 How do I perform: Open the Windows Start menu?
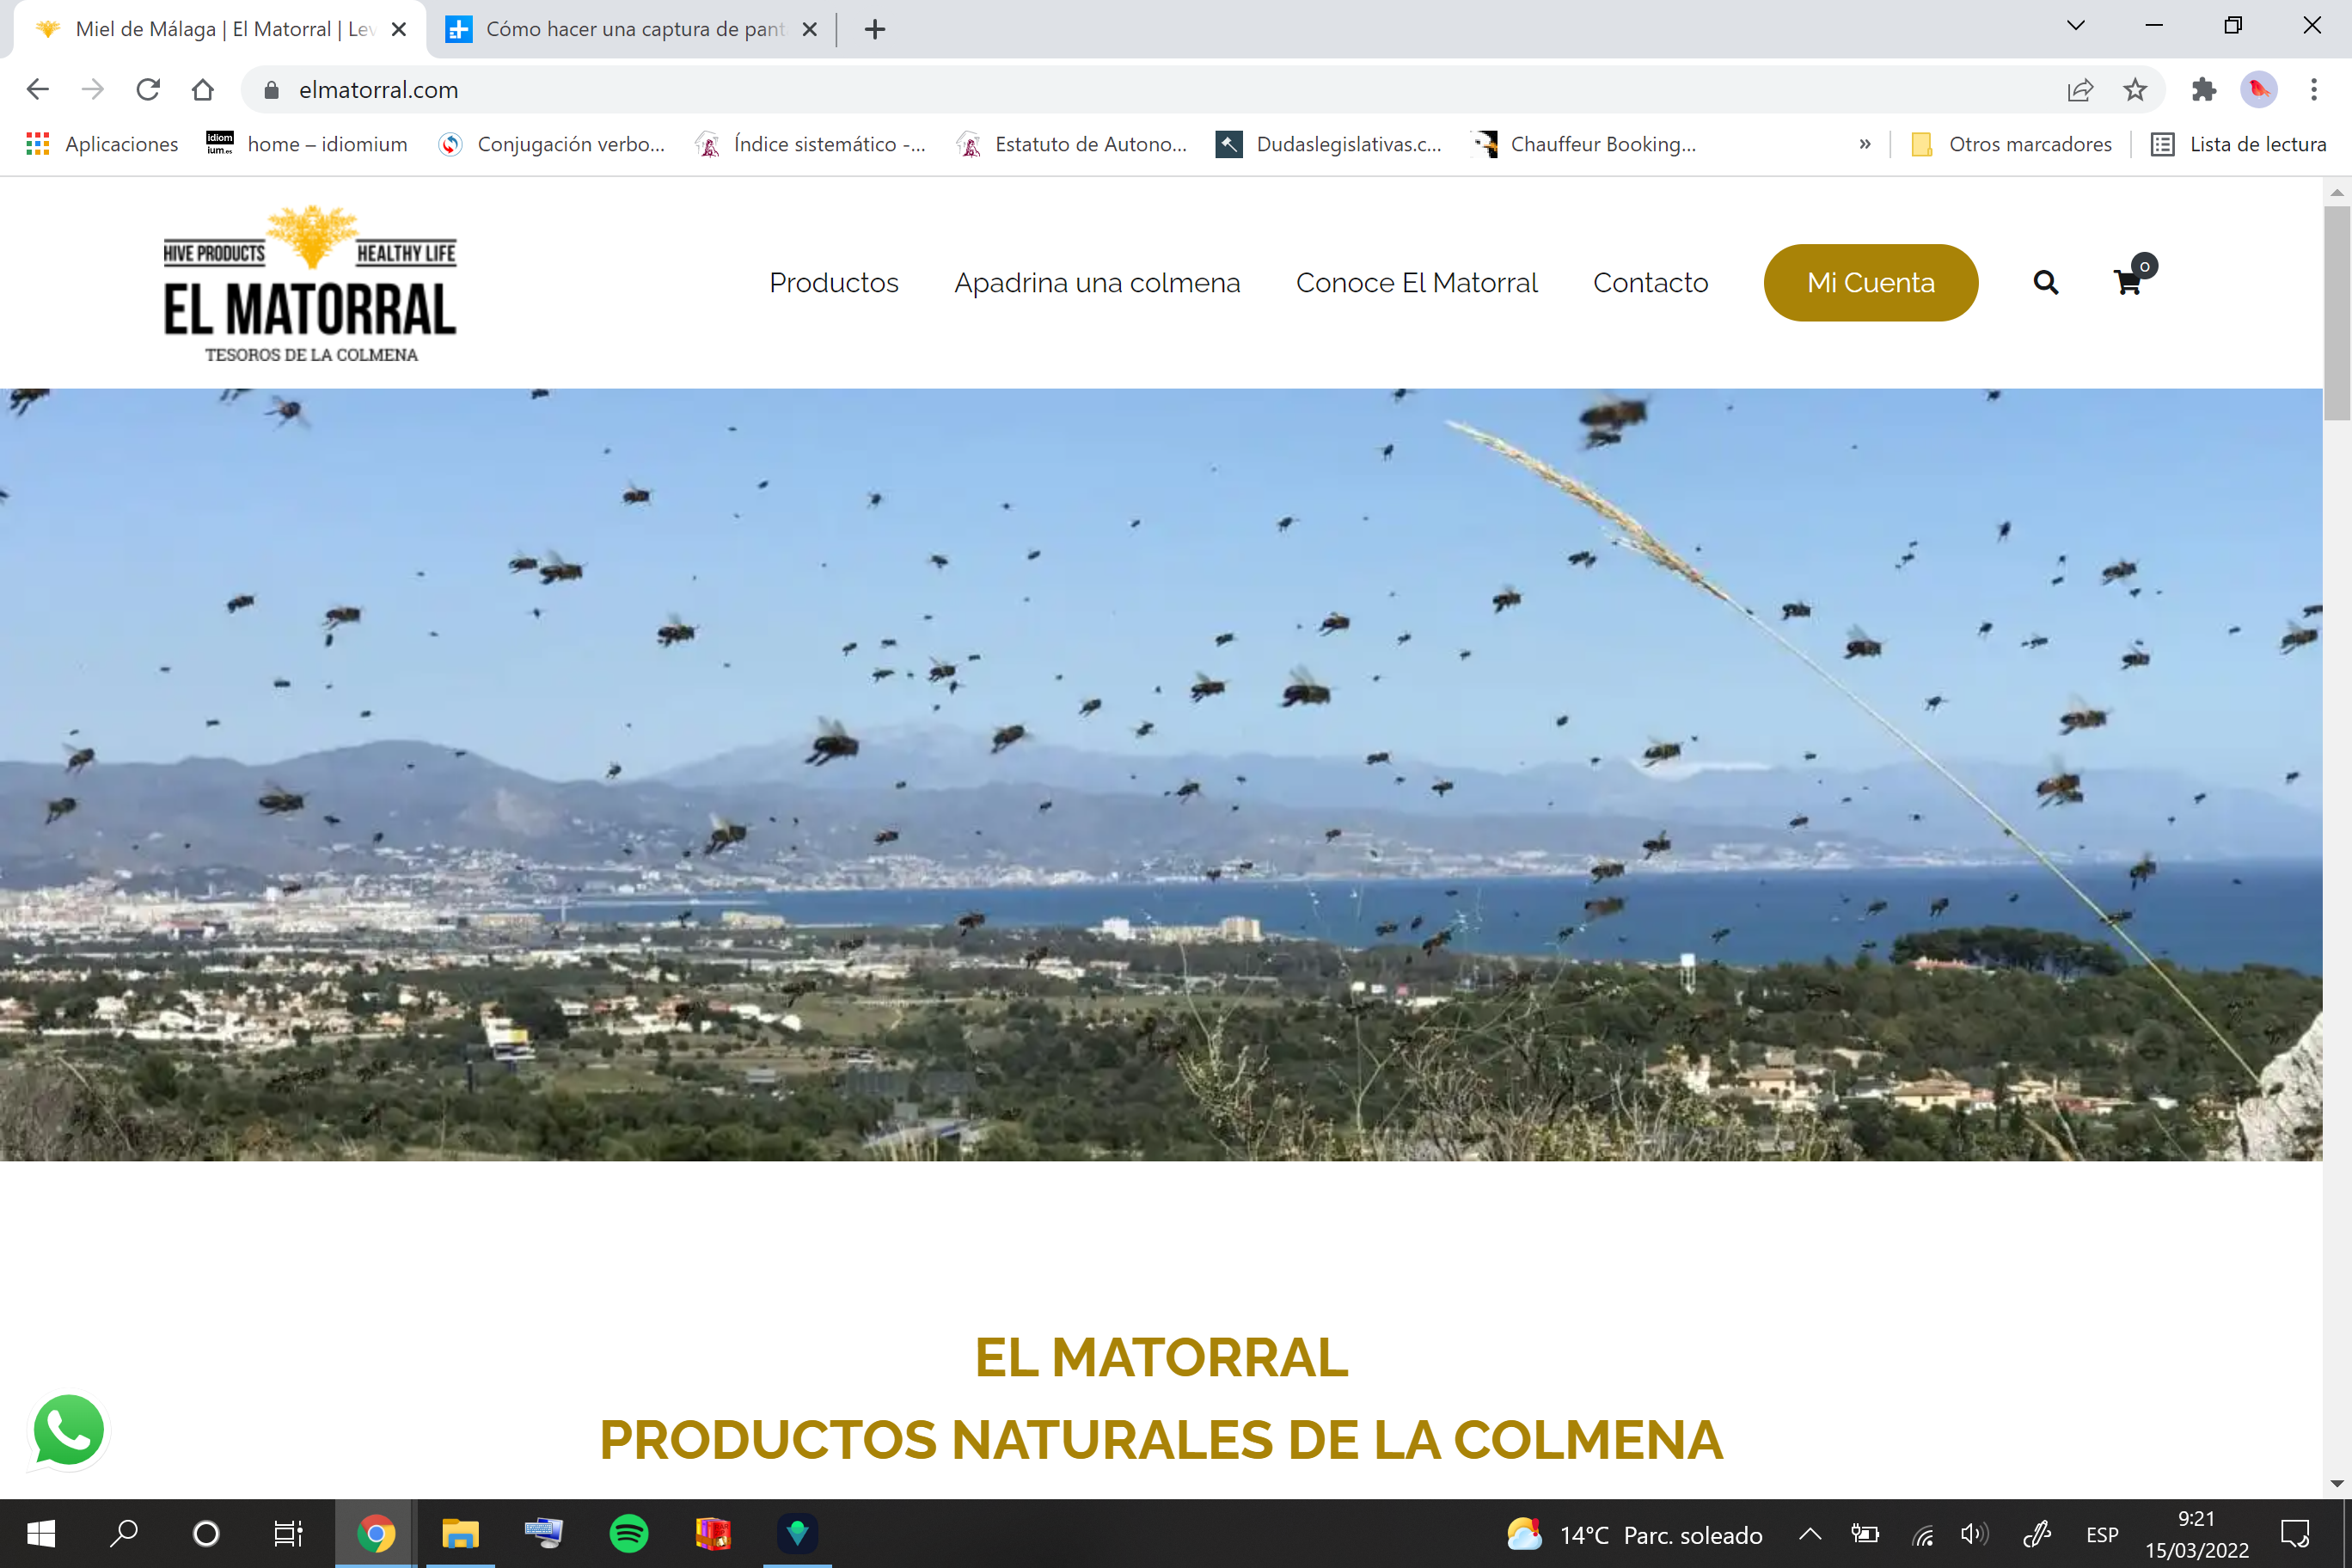41,1534
